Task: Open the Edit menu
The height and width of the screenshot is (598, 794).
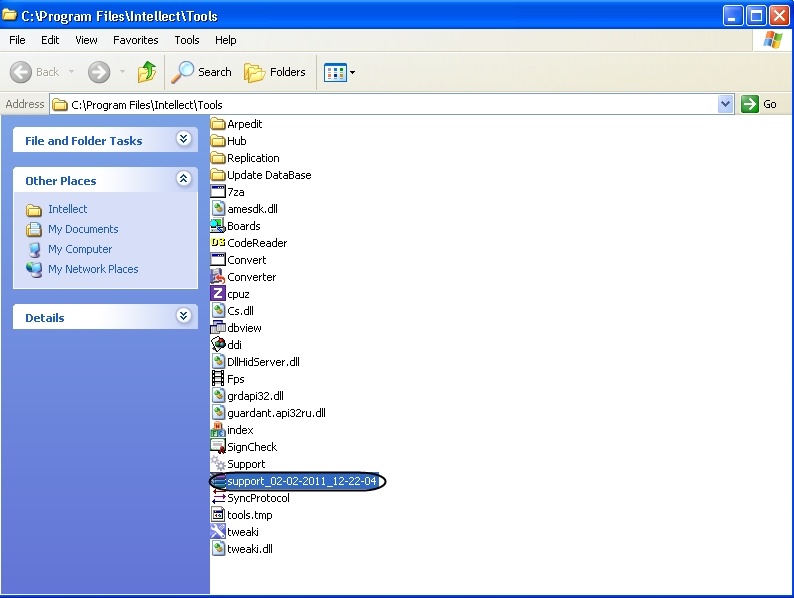Action: (x=50, y=40)
